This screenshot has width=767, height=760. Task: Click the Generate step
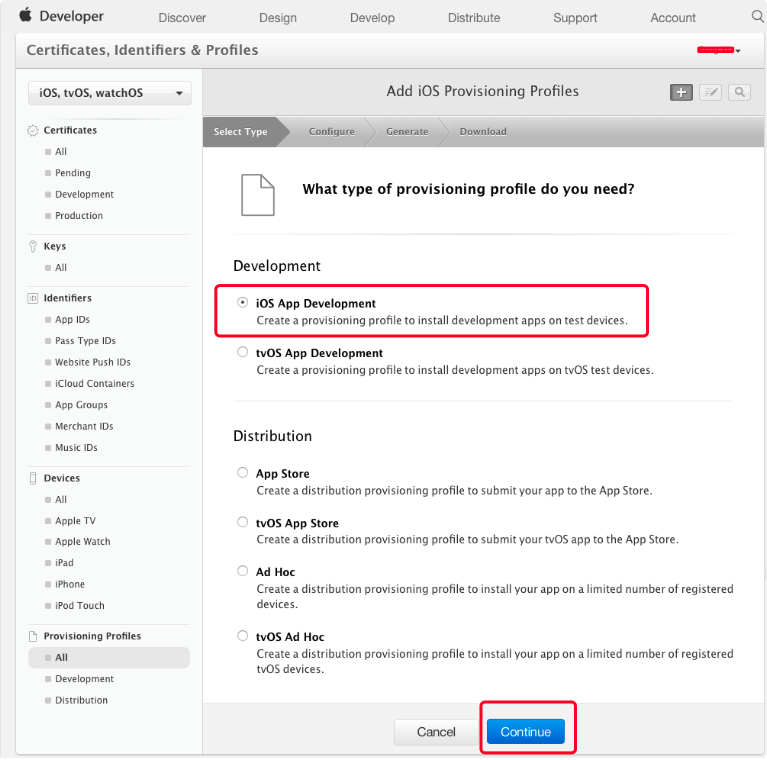(x=407, y=132)
